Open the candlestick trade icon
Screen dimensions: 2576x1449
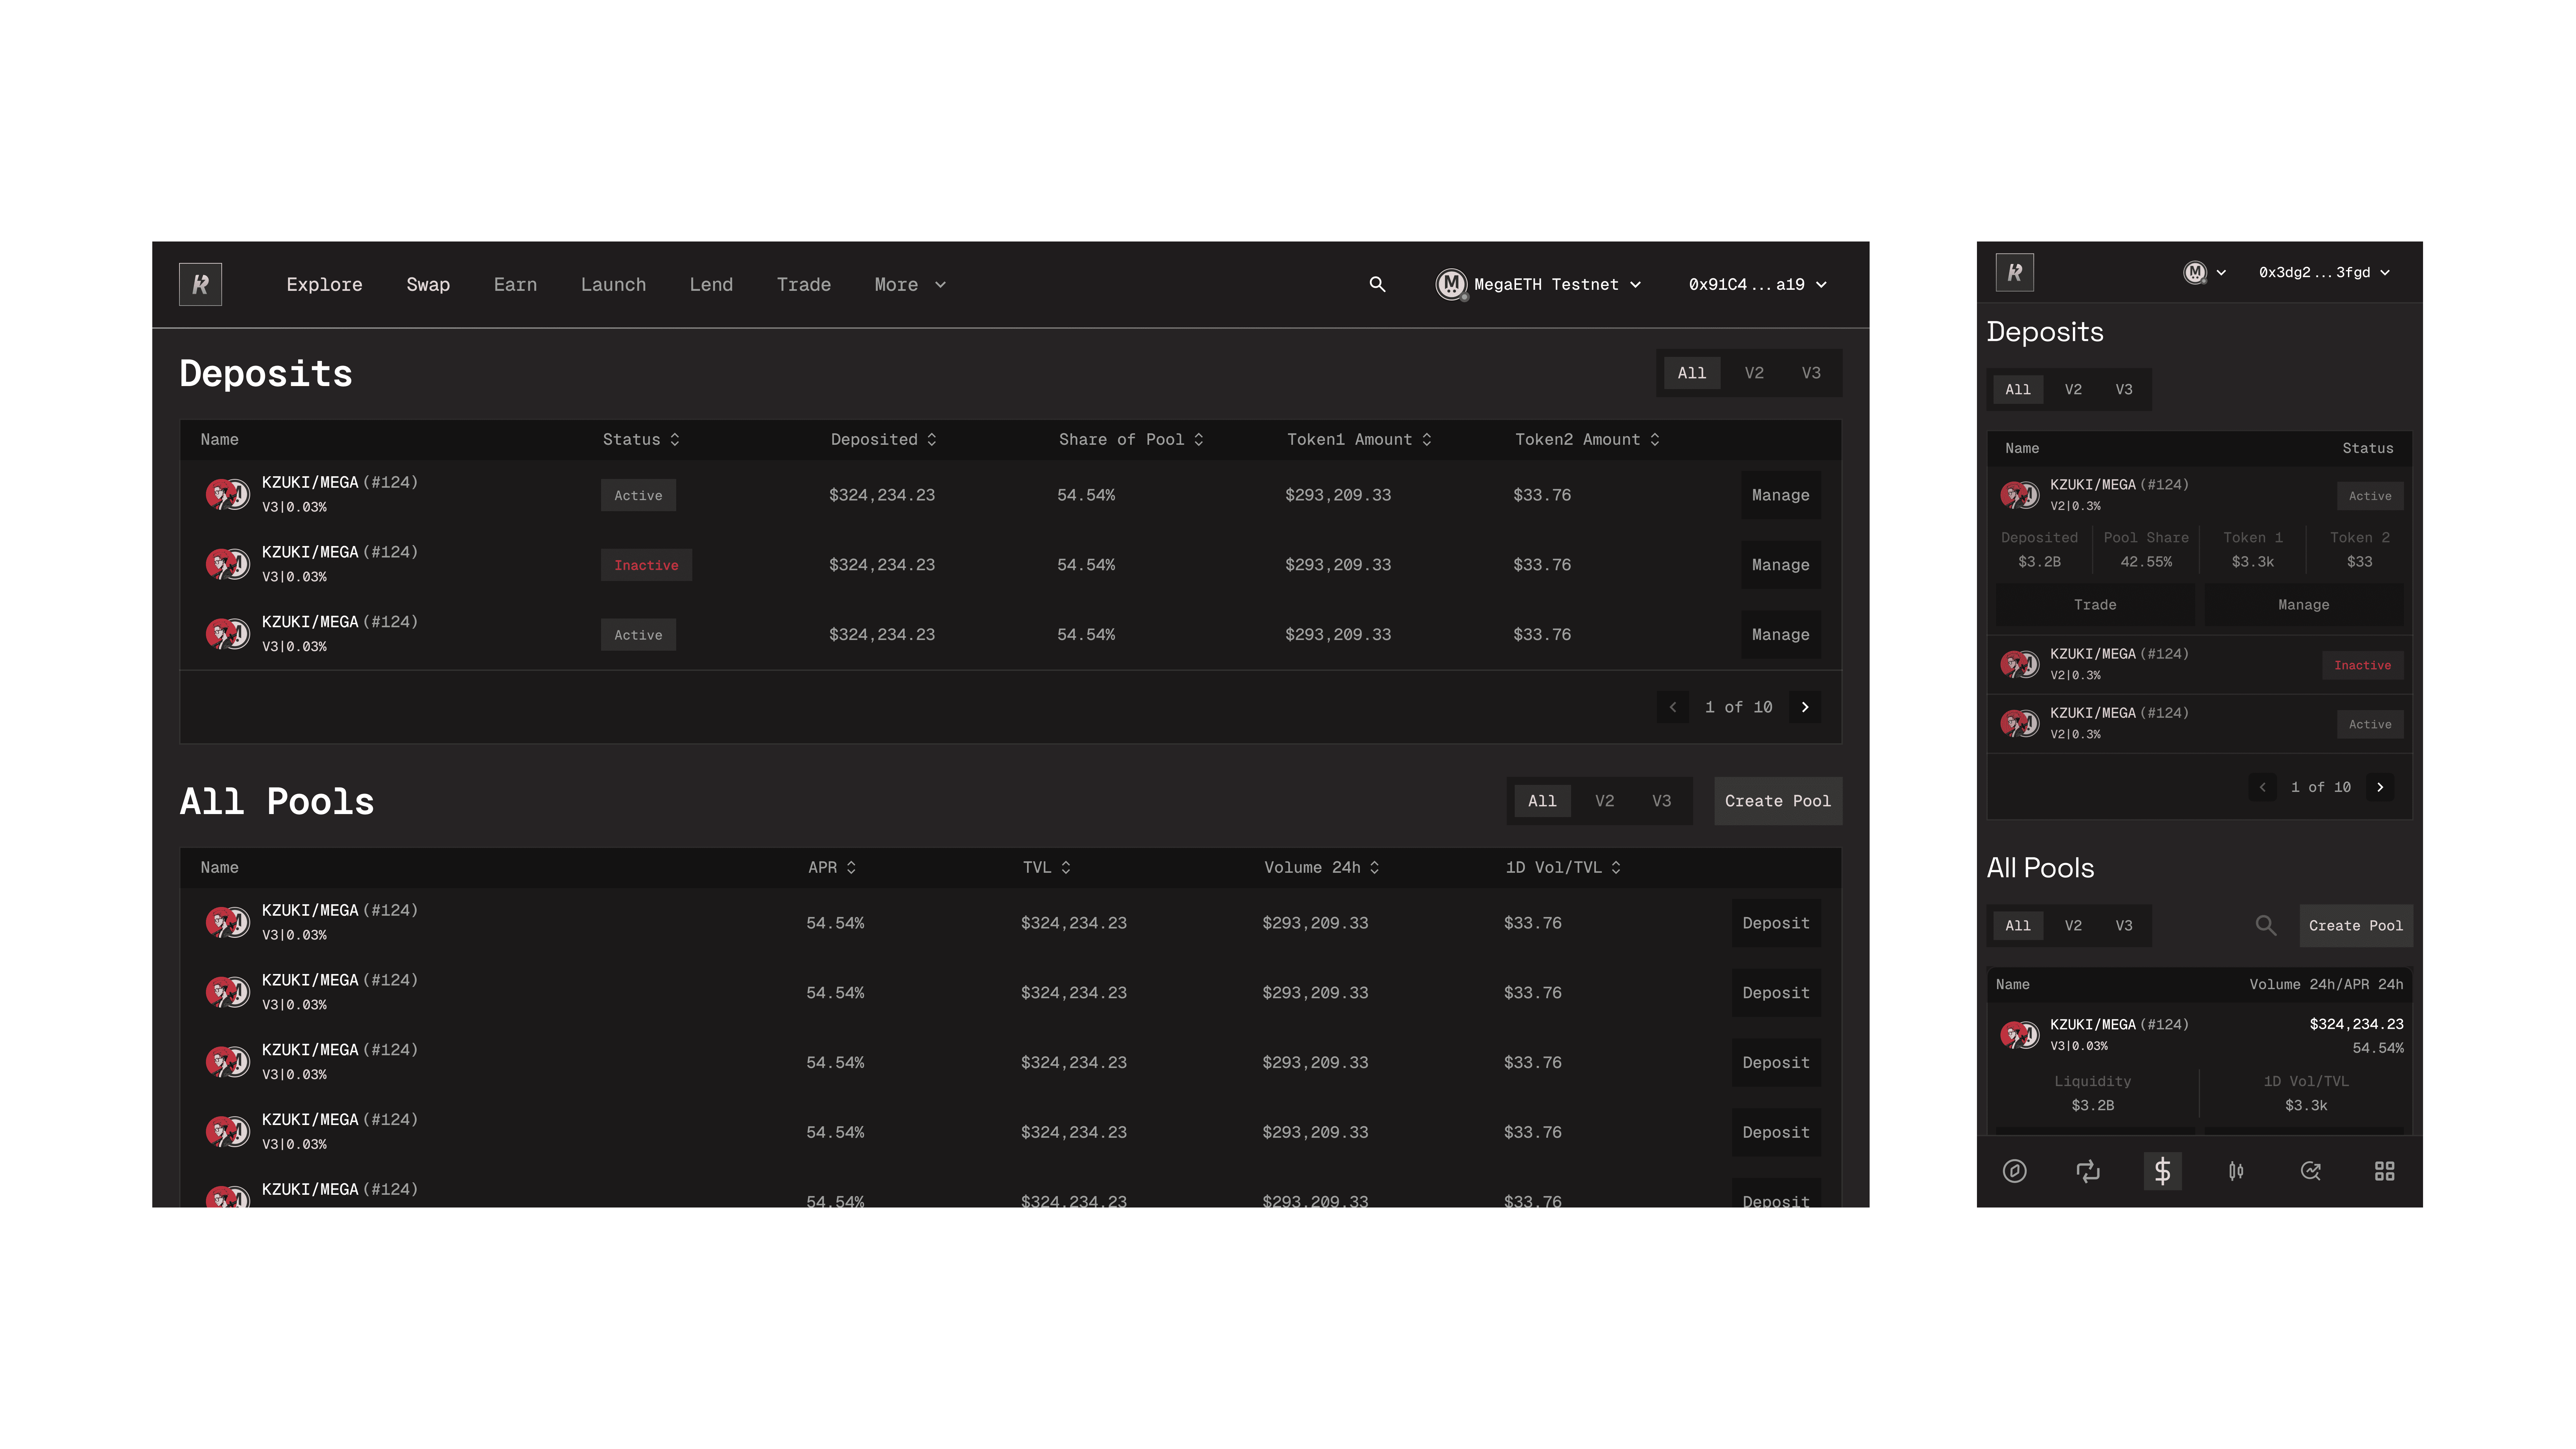[x=2236, y=1171]
